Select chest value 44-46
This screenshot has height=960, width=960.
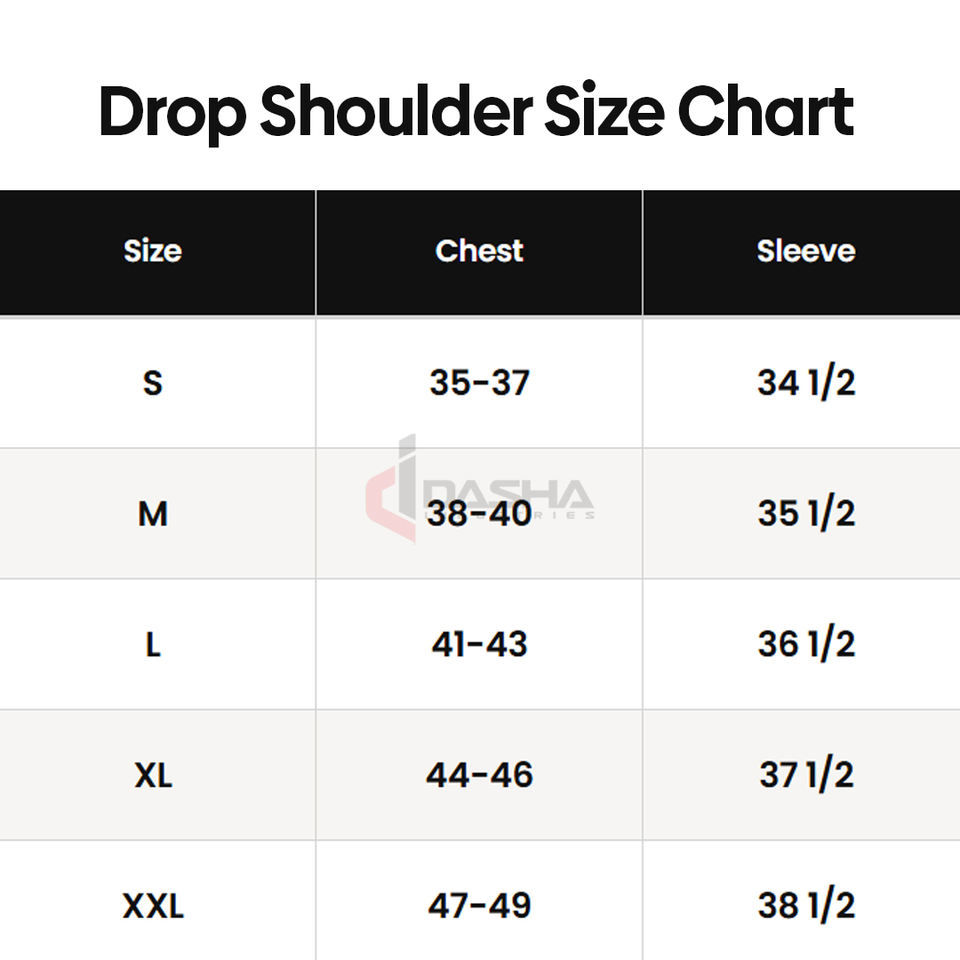point(479,775)
